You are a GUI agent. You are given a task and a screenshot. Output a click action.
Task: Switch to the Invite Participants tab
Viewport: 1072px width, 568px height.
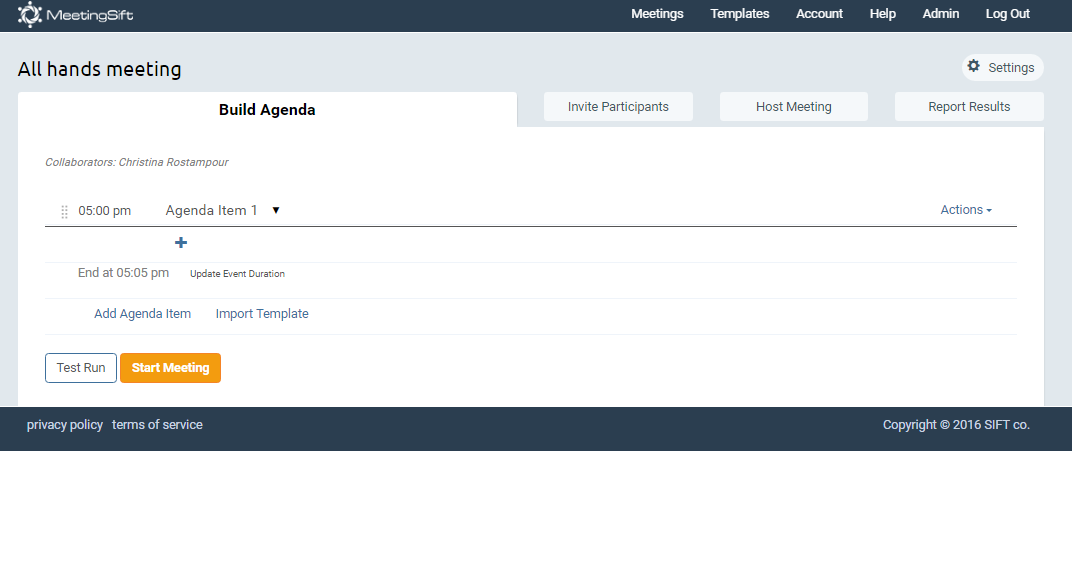pyautogui.click(x=618, y=107)
